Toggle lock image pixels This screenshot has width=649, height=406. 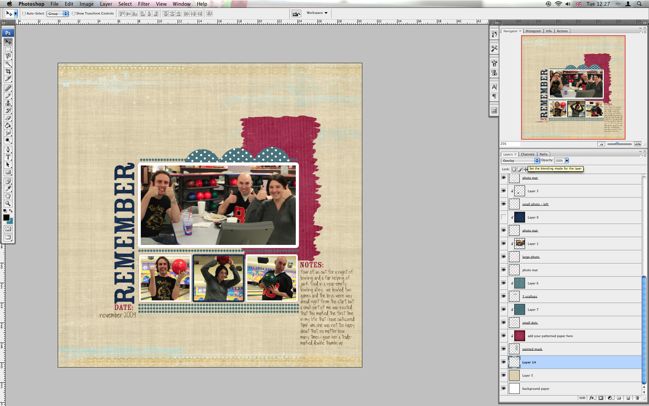(x=520, y=169)
